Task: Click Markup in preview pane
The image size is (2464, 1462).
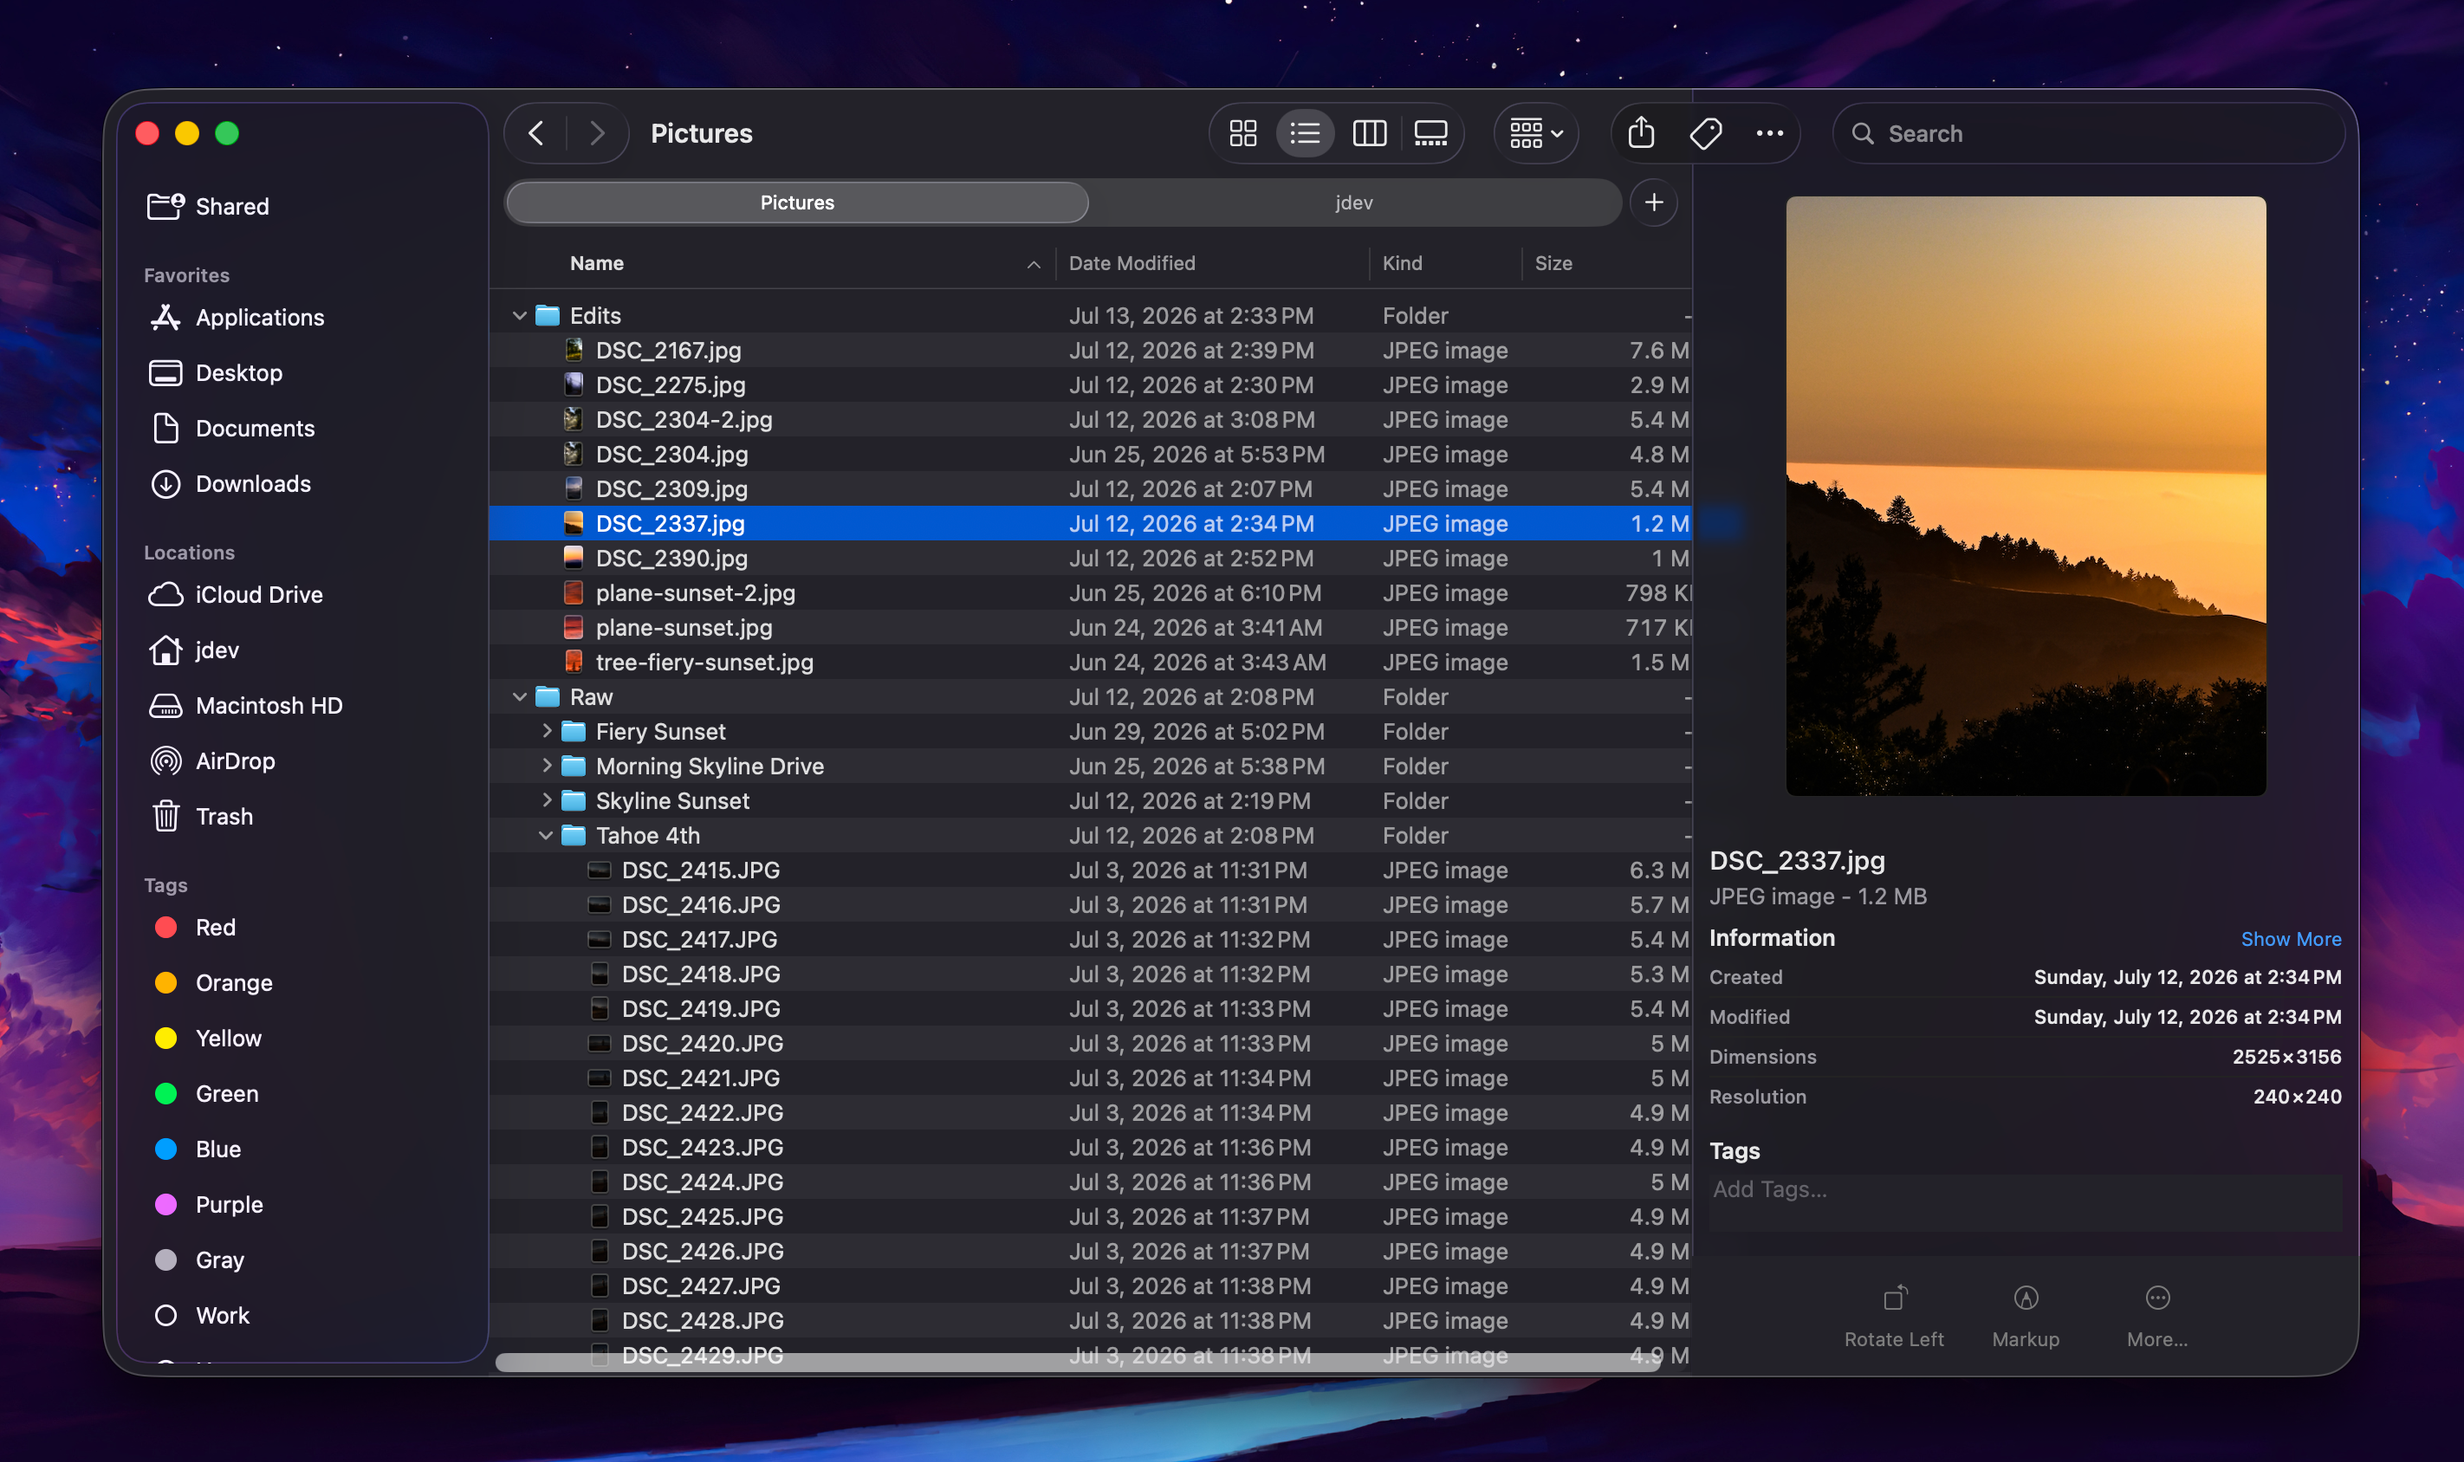Action: pyautogui.click(x=2025, y=1317)
